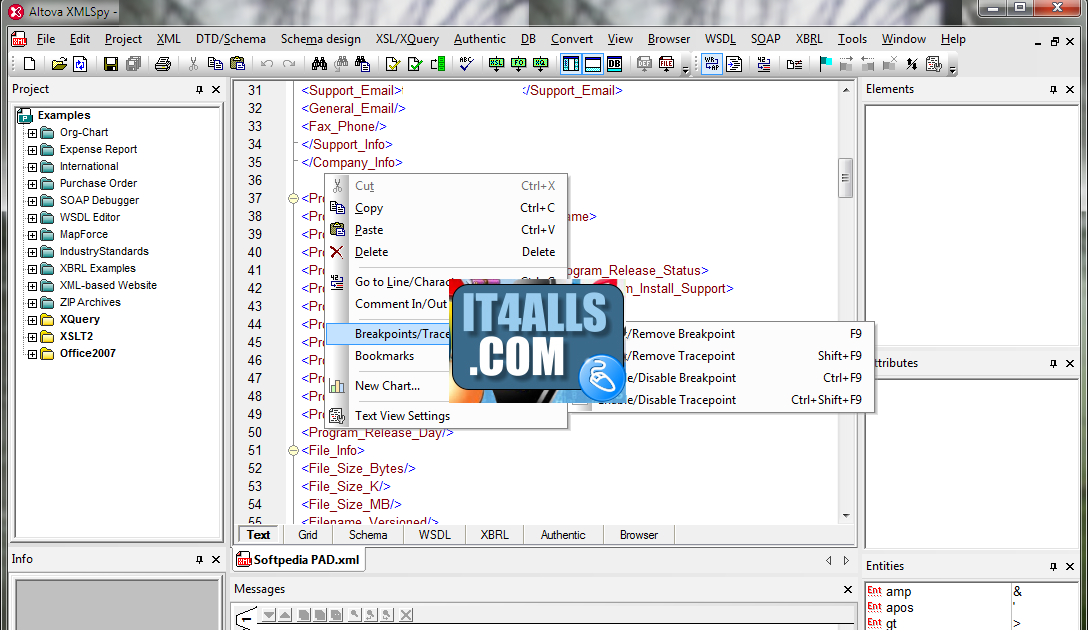Click the Open file folder icon
Image resolution: width=1088 pixels, height=630 pixels.
click(x=59, y=64)
